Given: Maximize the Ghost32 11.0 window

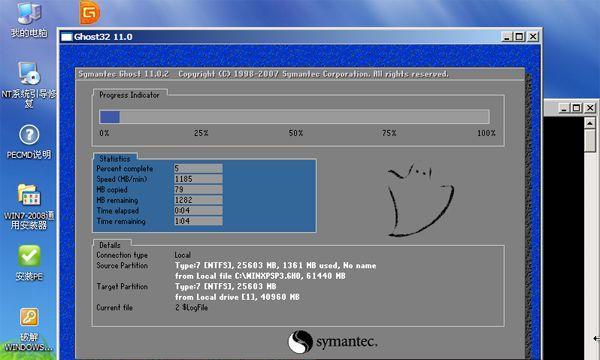Looking at the screenshot, I should click(519, 37).
